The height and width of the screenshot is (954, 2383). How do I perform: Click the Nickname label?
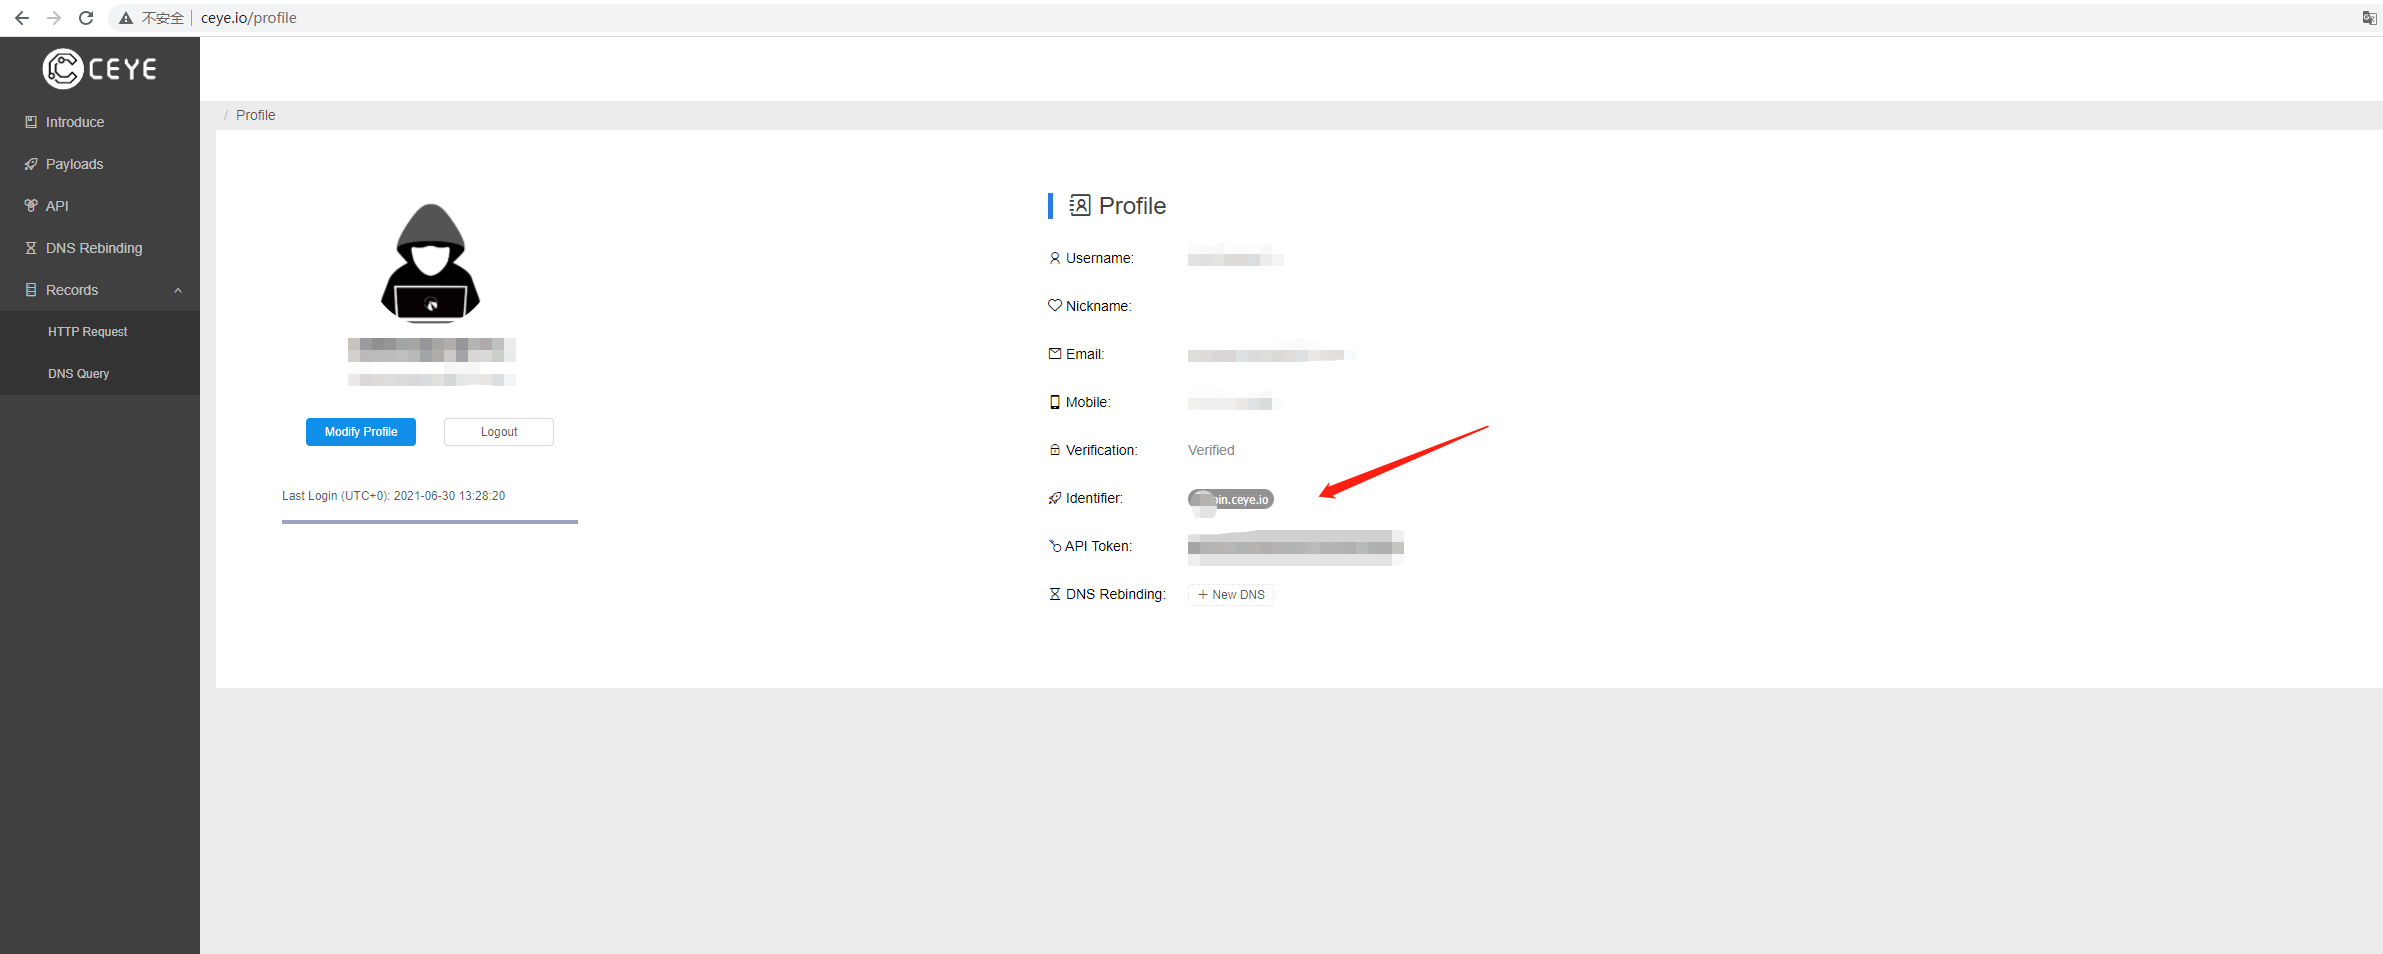point(1098,306)
